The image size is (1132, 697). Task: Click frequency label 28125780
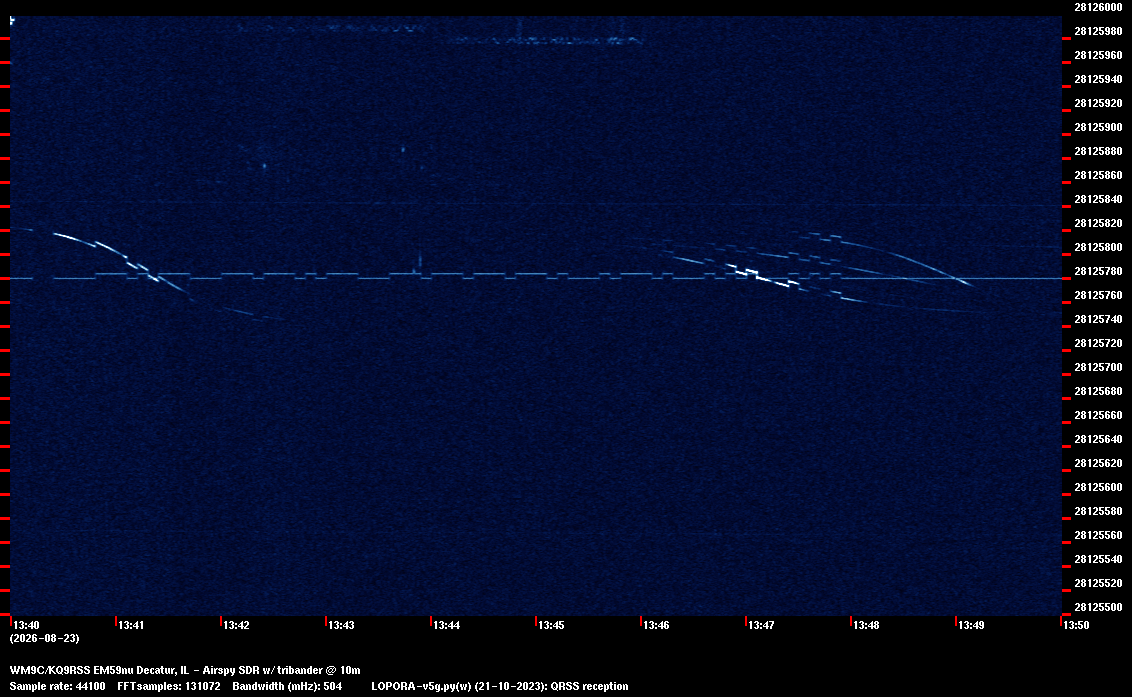pyautogui.click(x=1098, y=271)
